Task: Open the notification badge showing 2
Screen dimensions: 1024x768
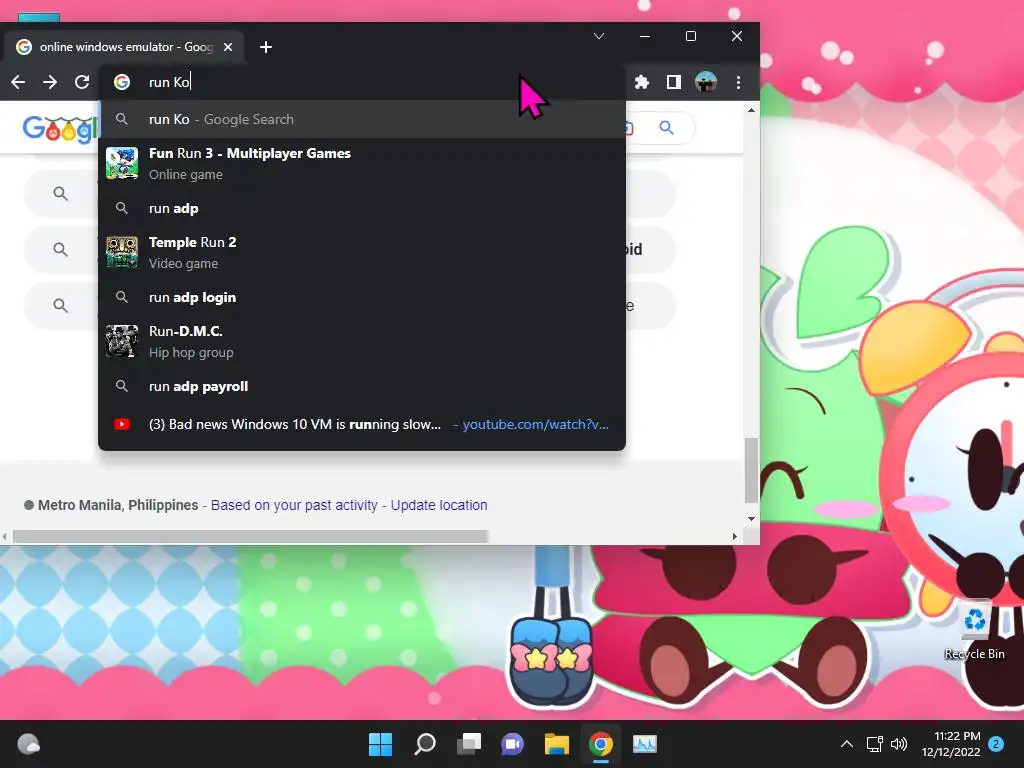Action: click(x=996, y=744)
